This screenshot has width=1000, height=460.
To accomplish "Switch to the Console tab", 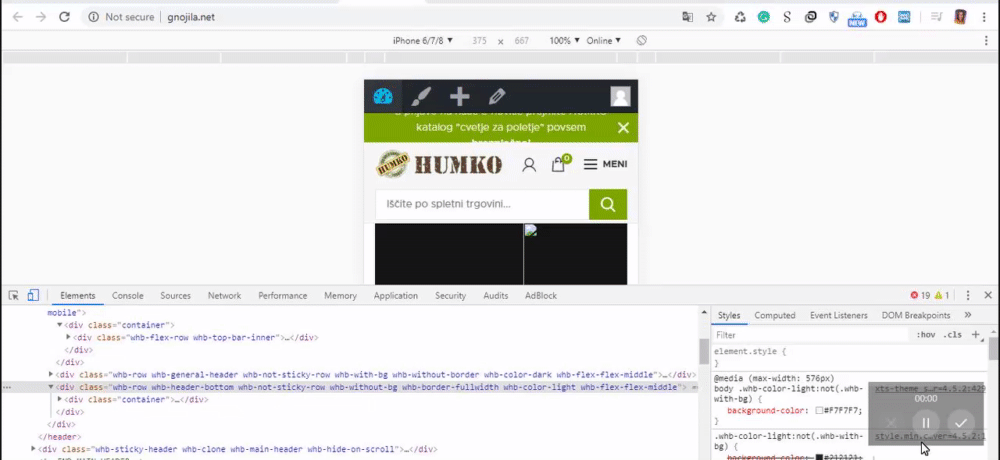I will pyautogui.click(x=128, y=296).
